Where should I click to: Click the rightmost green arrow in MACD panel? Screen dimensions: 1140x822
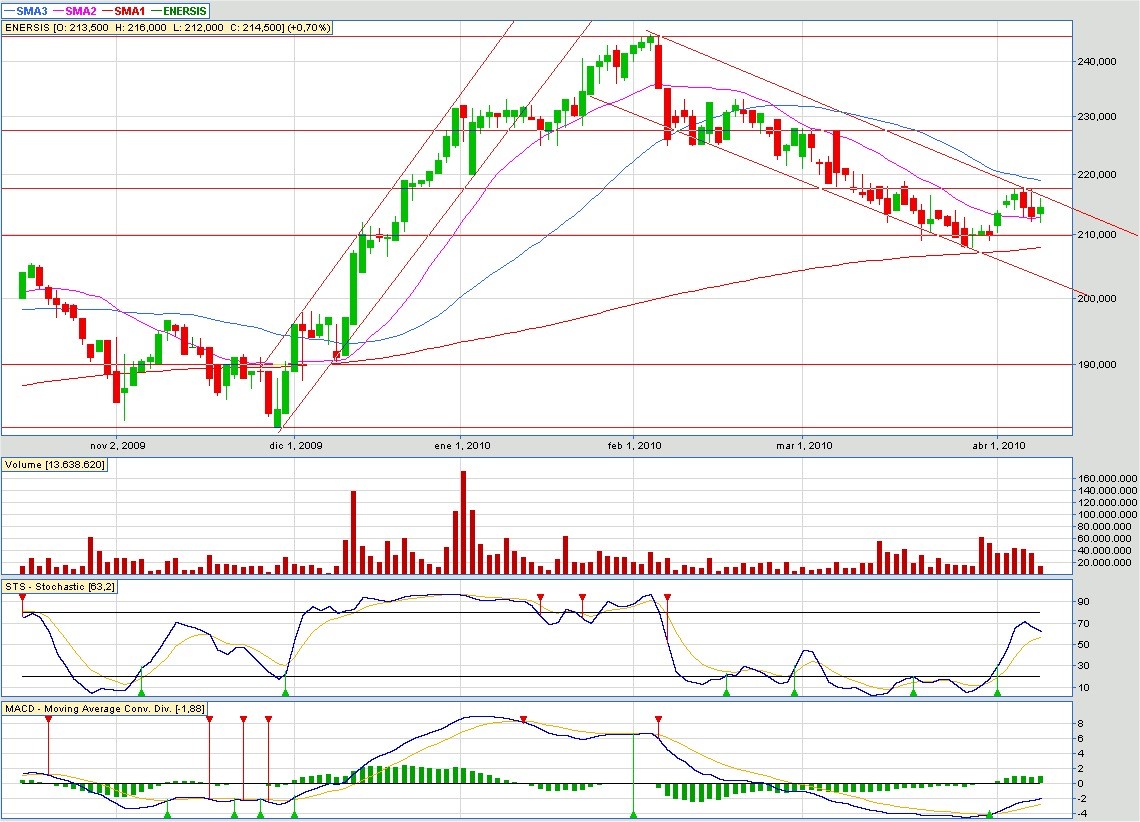988,814
